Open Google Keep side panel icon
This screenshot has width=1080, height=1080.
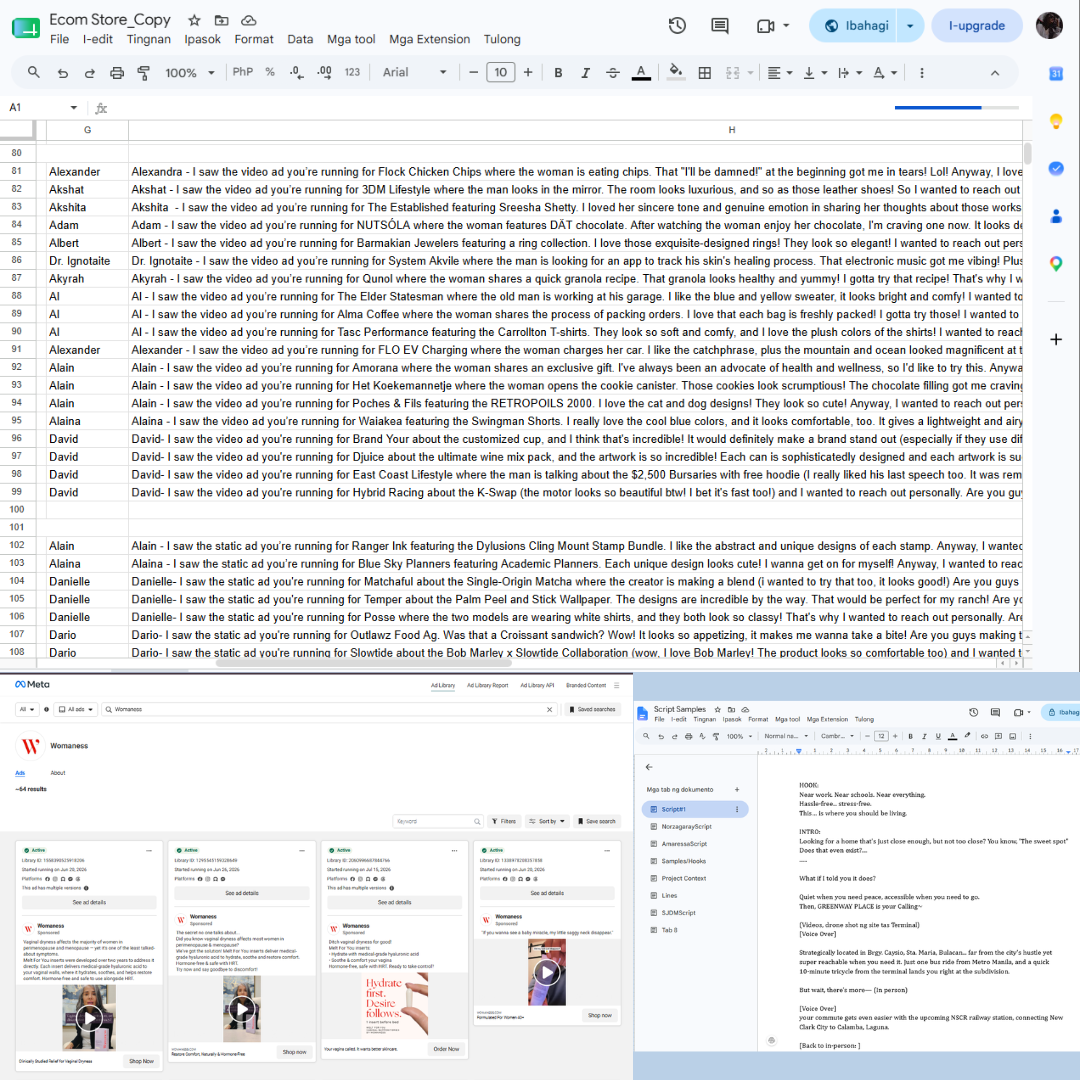[x=1055, y=122]
